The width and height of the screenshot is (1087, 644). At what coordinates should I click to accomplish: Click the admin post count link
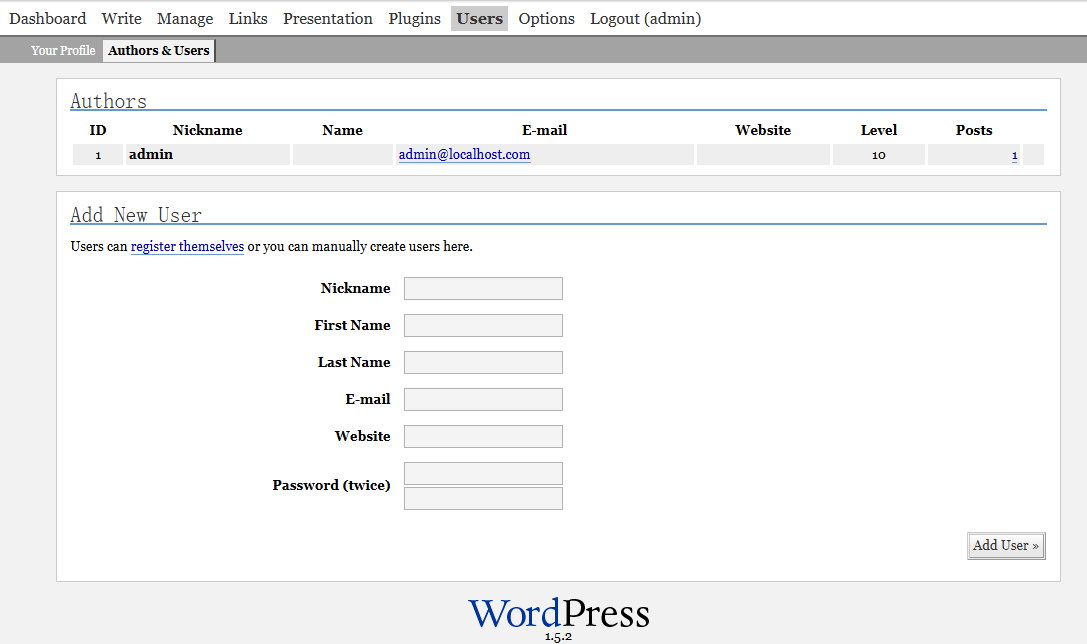click(x=1014, y=155)
